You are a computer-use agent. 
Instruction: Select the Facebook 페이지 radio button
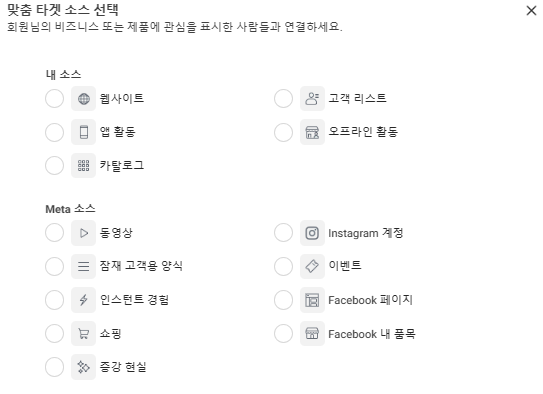(x=283, y=300)
